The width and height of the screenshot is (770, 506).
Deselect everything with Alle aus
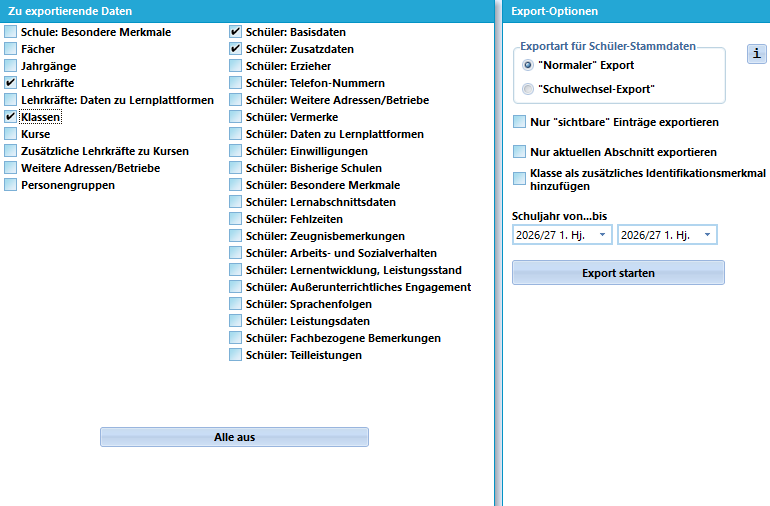tap(234, 437)
